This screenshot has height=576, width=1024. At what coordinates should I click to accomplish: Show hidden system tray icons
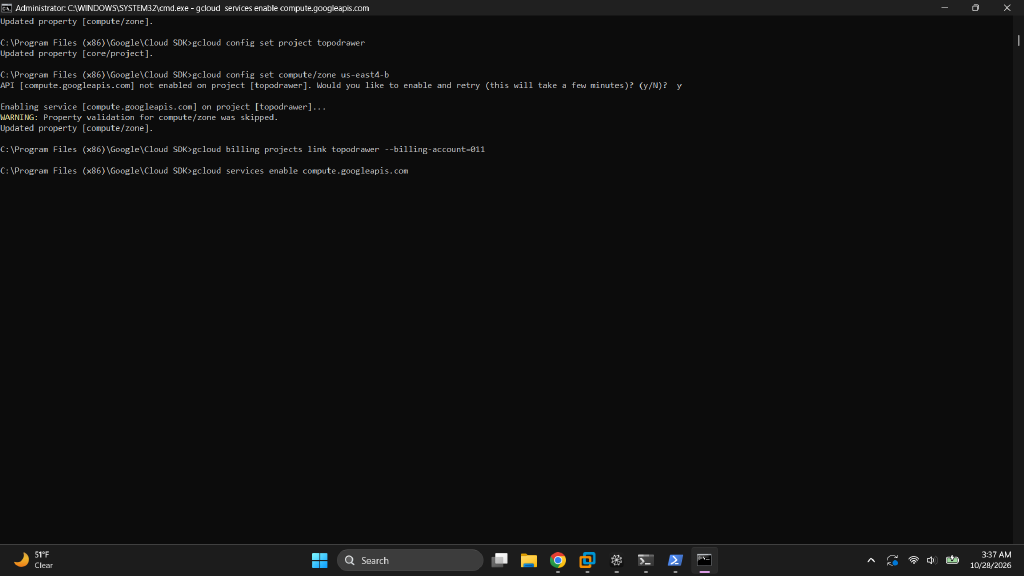pyautogui.click(x=871, y=560)
